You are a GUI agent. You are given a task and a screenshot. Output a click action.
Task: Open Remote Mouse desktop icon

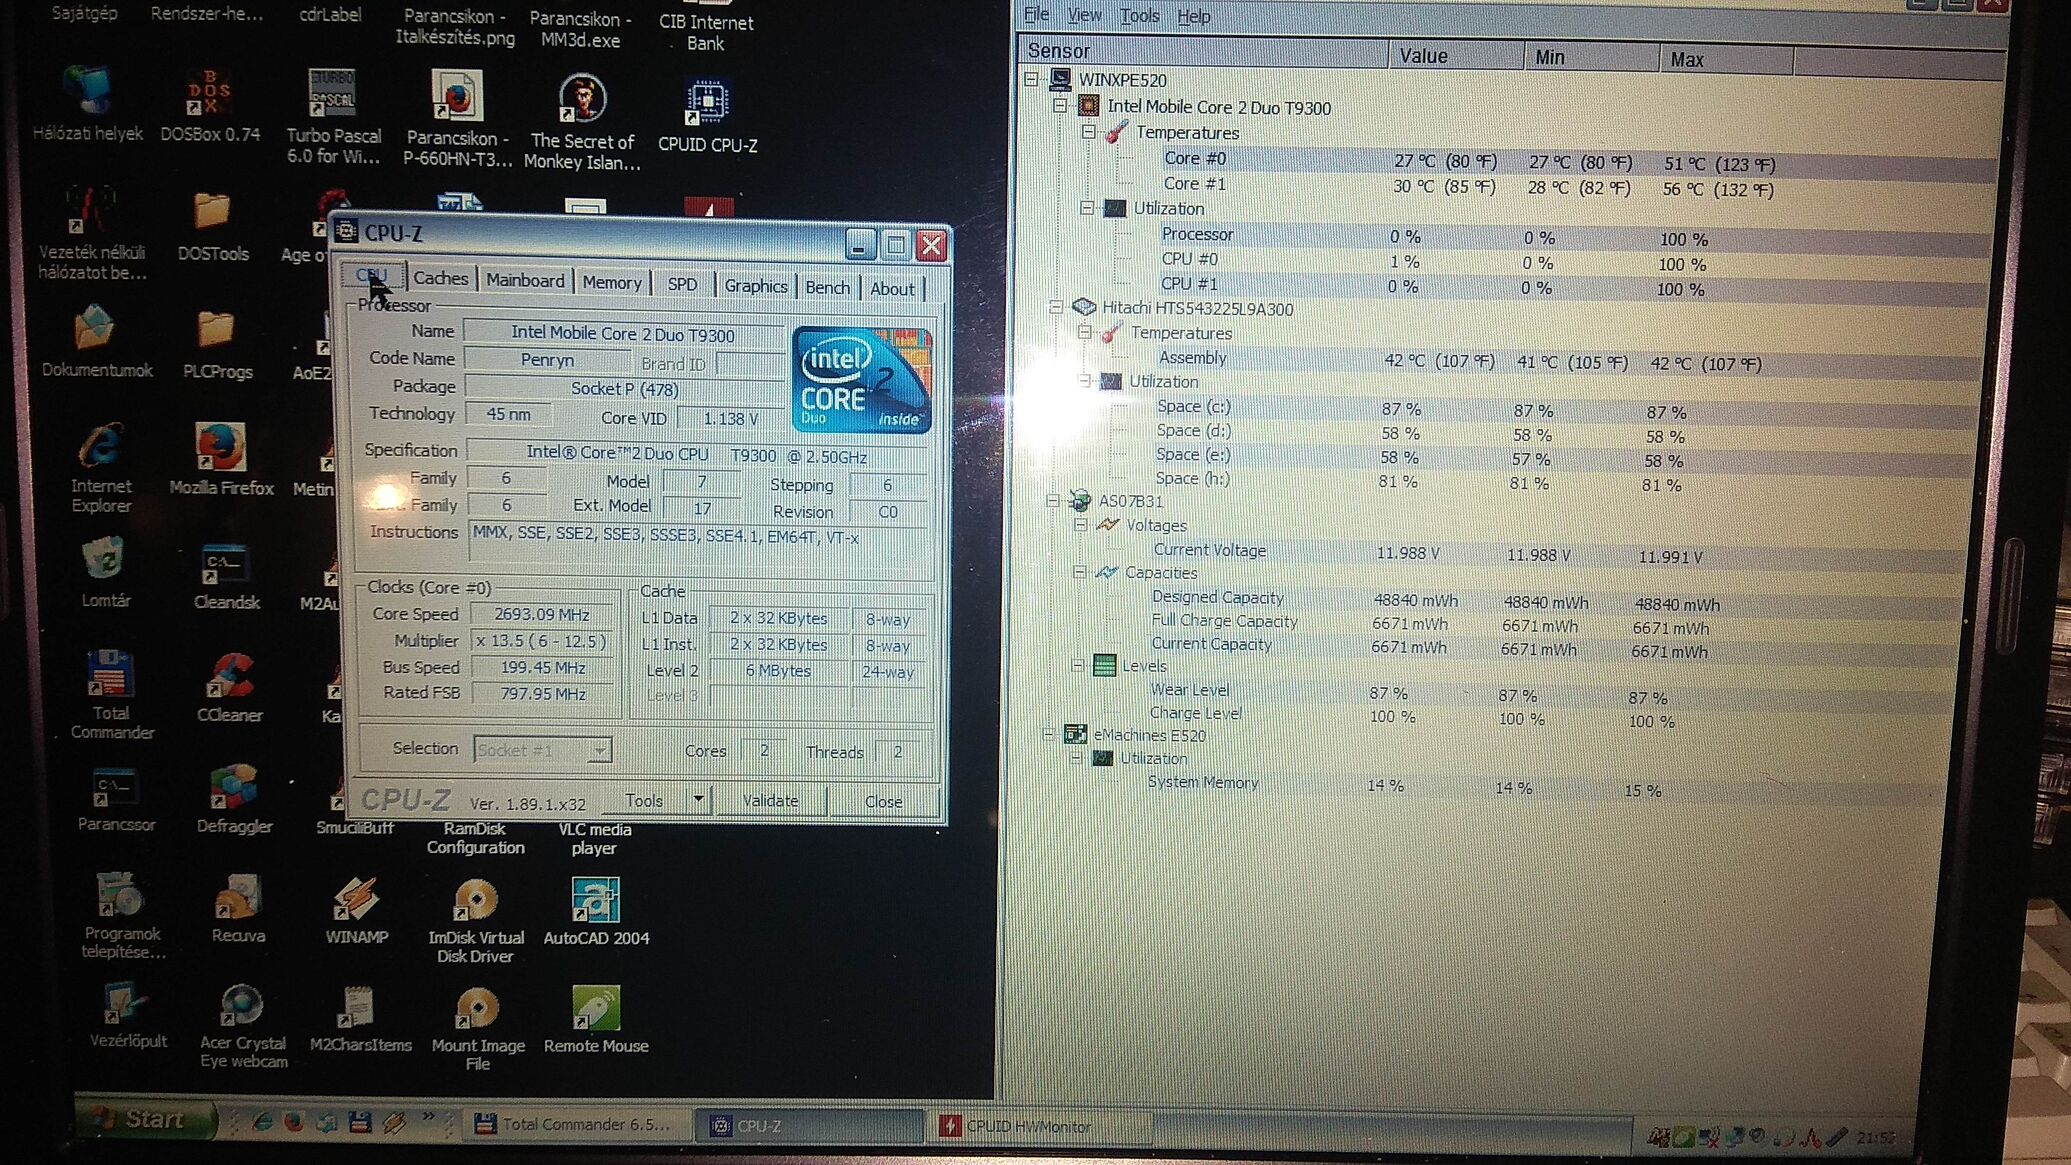(596, 1020)
